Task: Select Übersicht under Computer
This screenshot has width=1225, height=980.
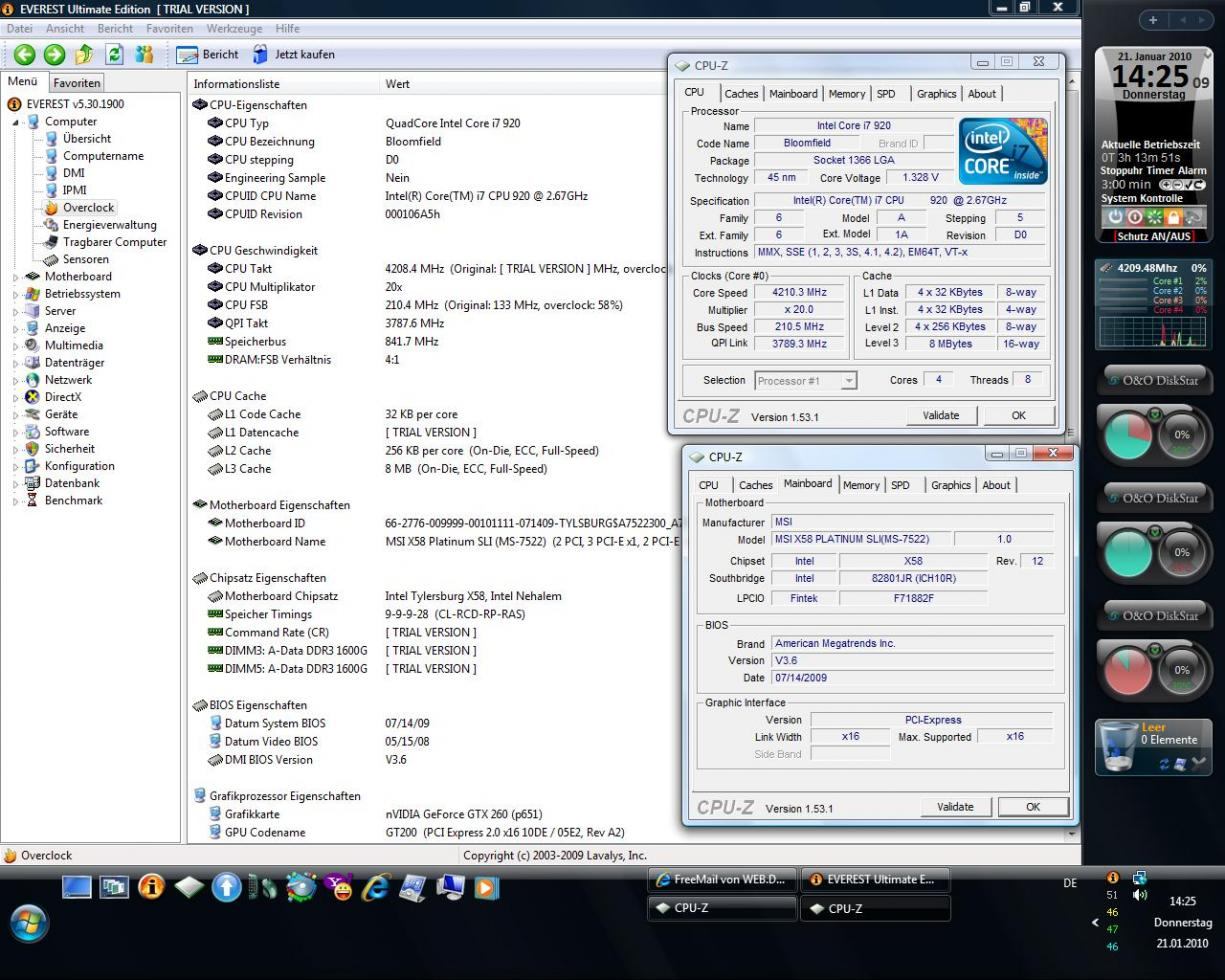Action: [78, 139]
